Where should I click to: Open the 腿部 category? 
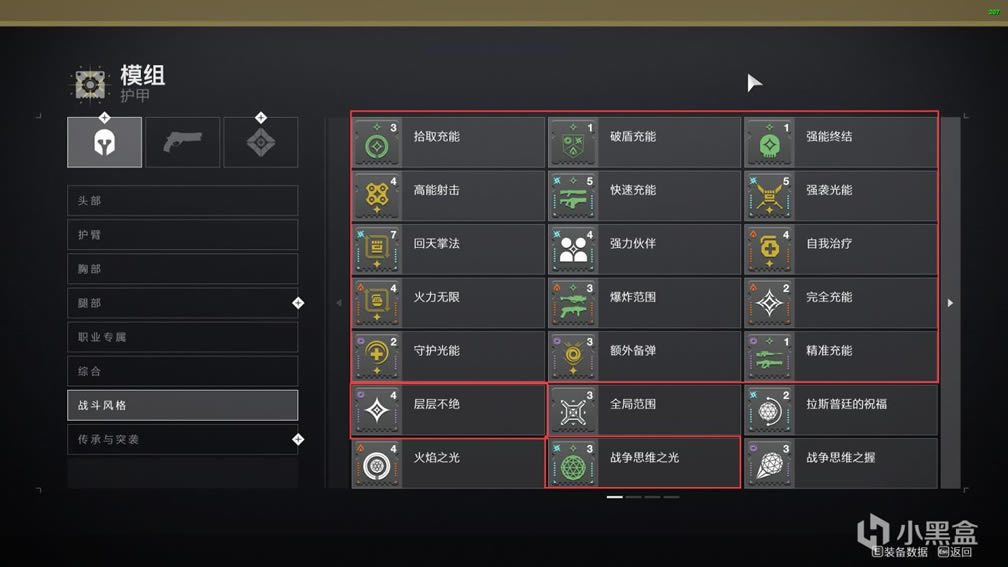tap(183, 303)
